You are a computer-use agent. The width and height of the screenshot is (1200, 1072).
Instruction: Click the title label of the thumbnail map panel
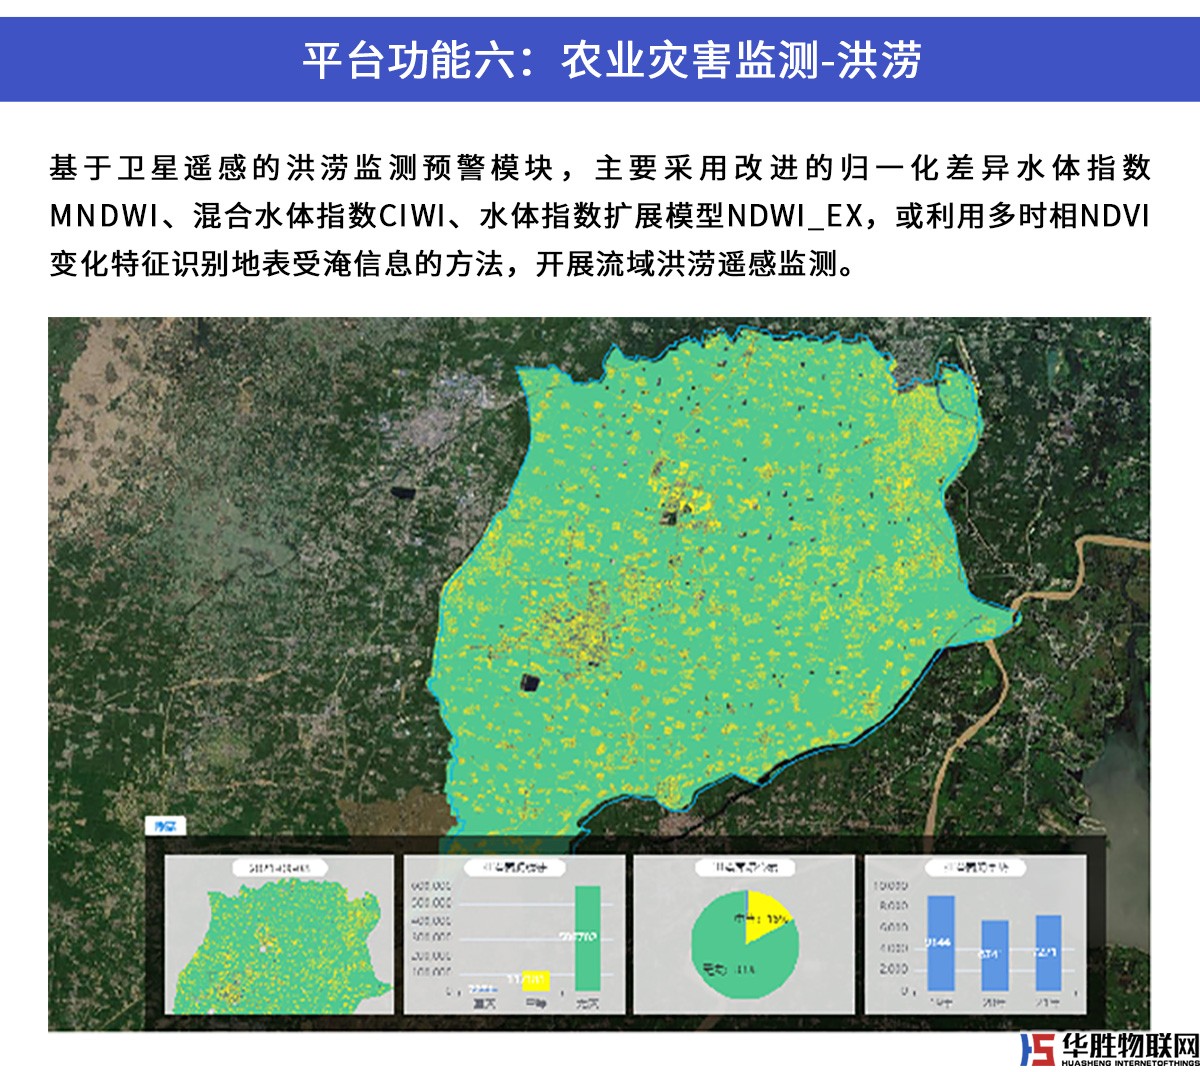click(x=279, y=867)
